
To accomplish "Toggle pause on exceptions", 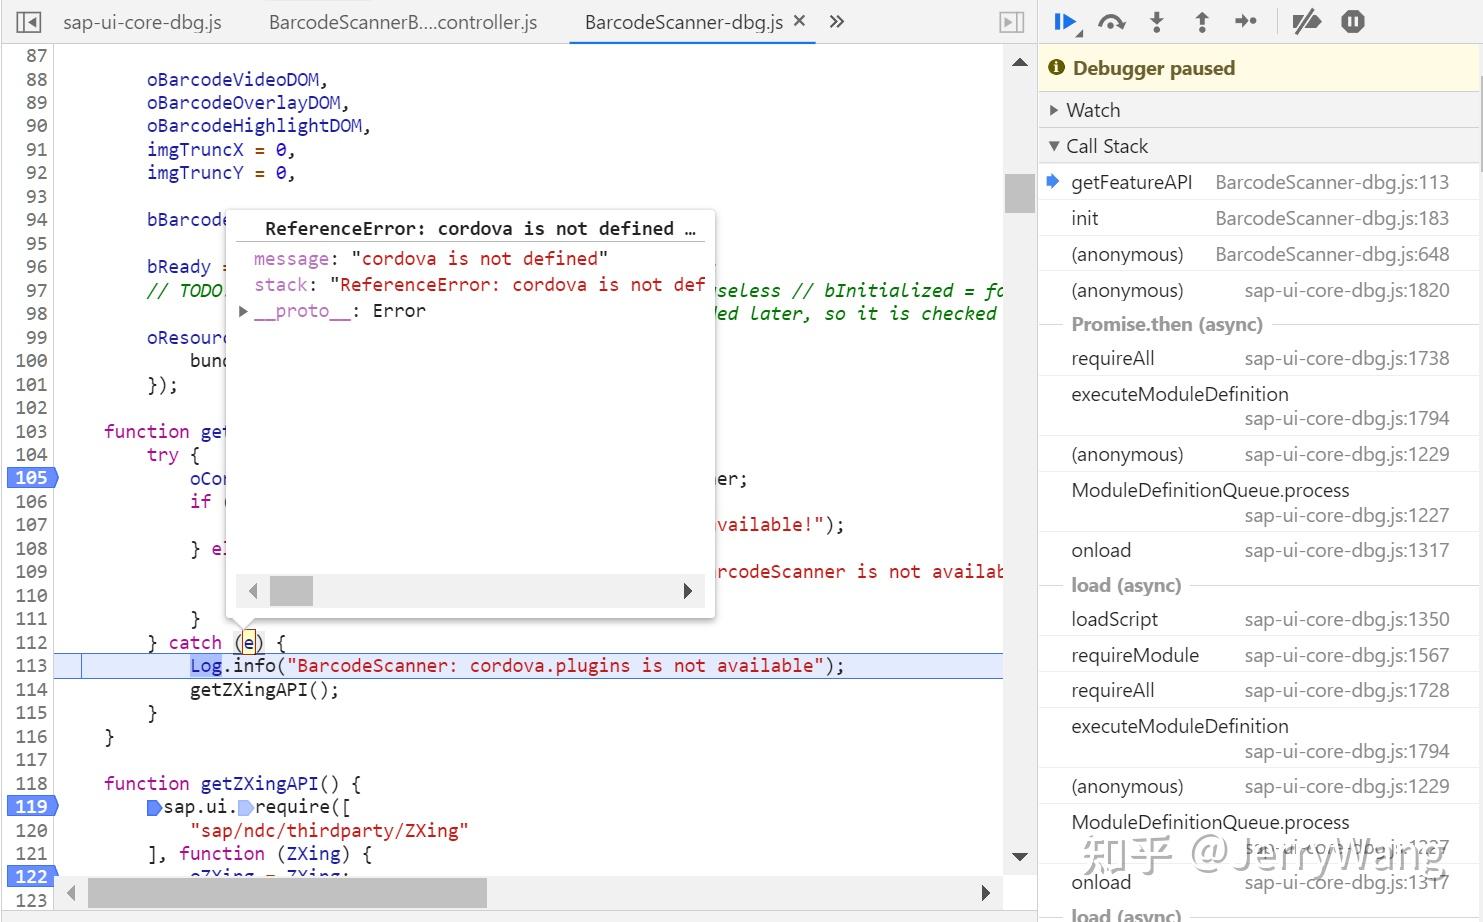I will pos(1352,21).
